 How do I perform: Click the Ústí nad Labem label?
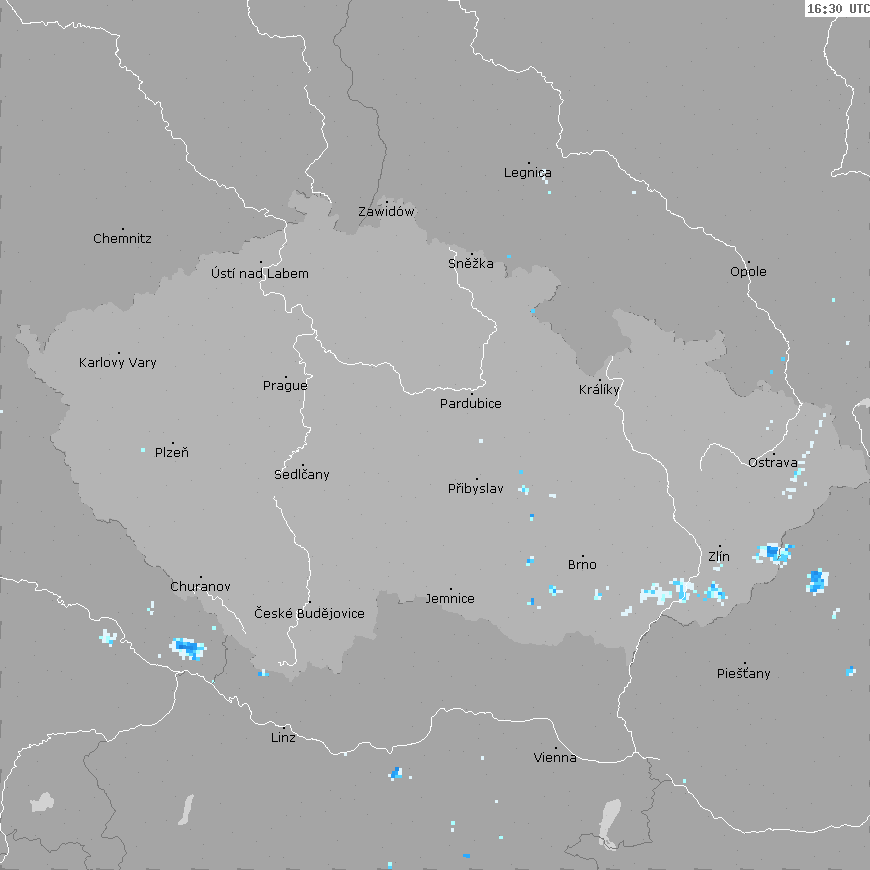(x=260, y=274)
